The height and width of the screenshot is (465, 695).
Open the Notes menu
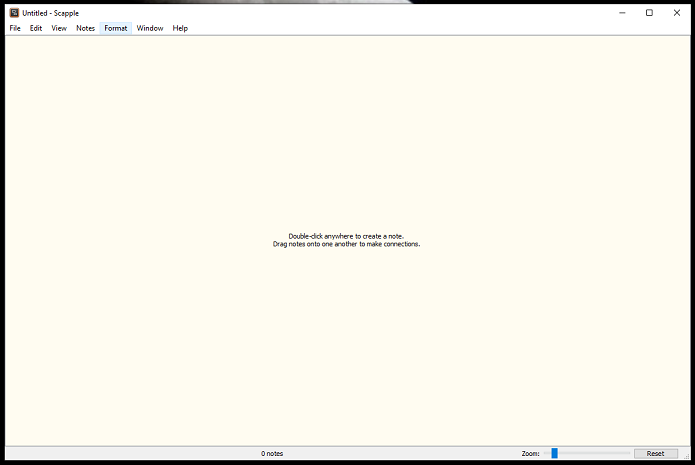86,28
